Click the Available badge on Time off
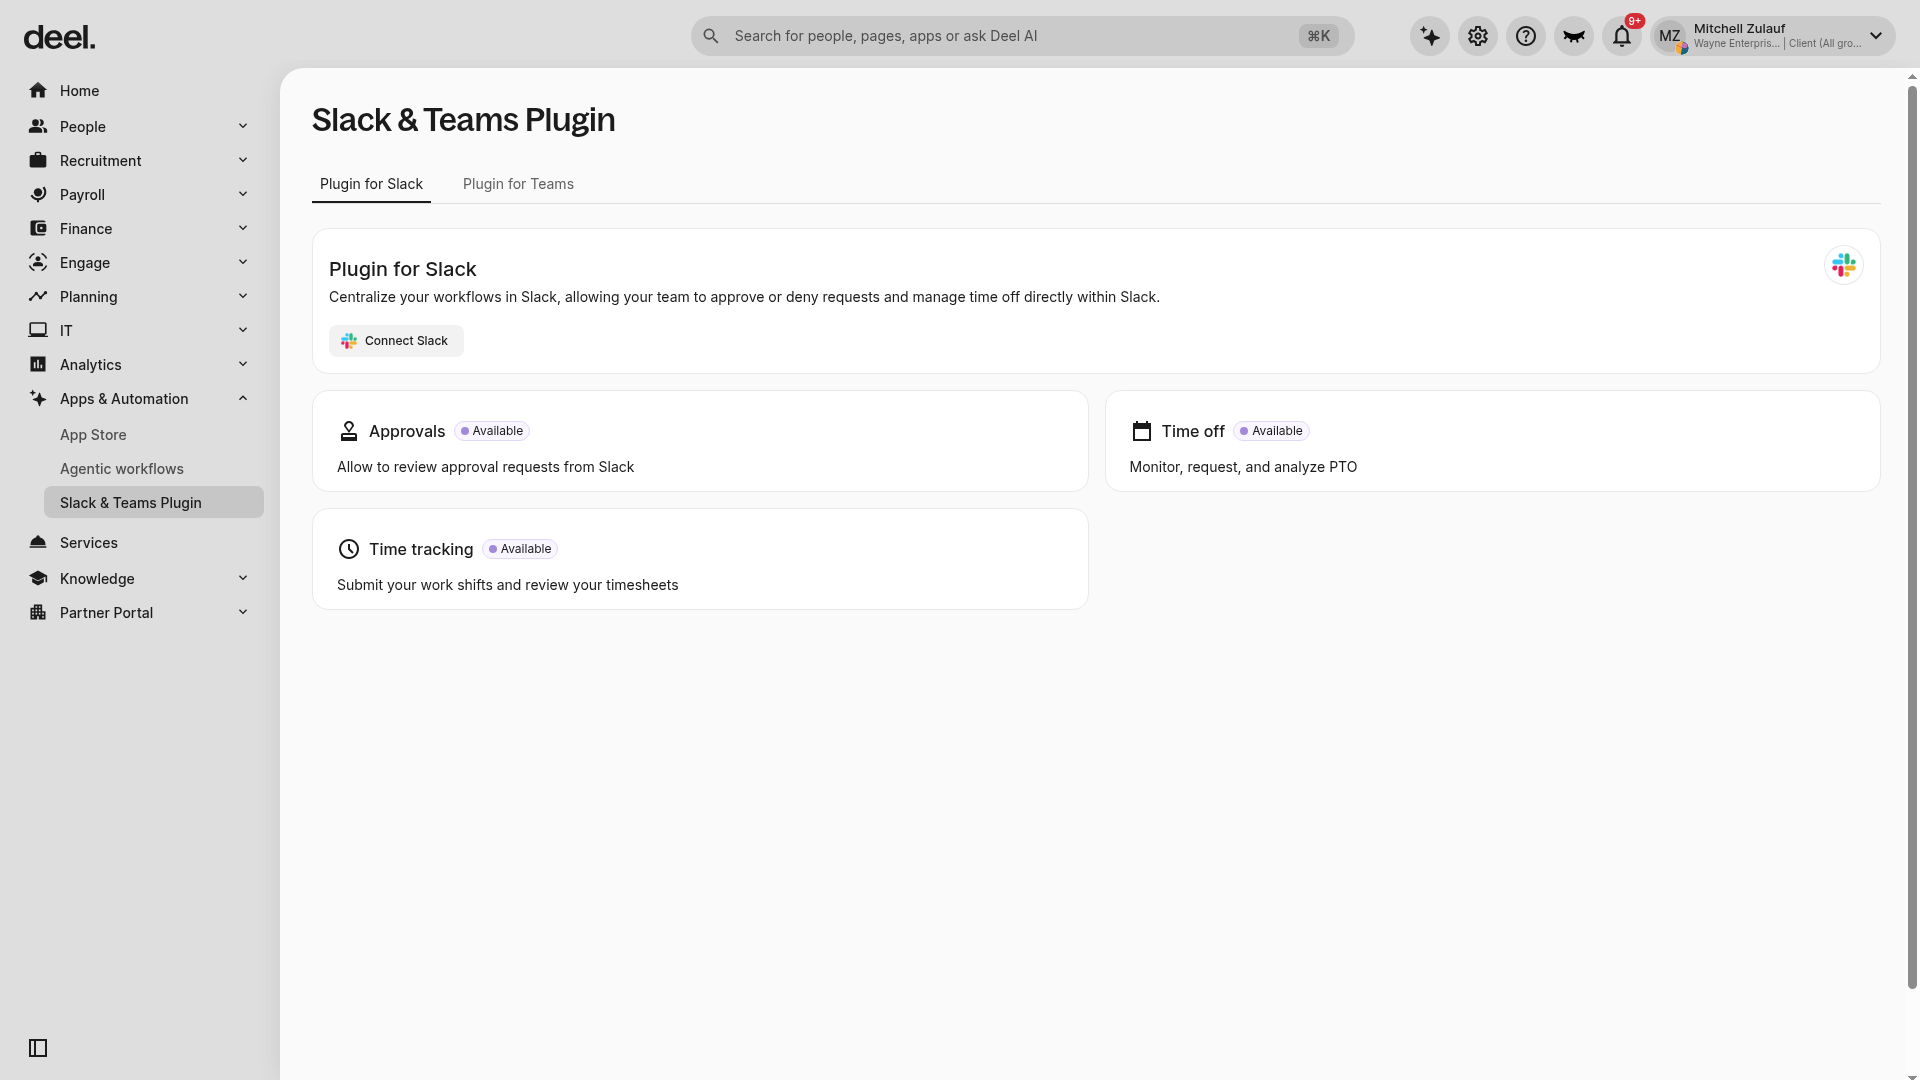 click(x=1271, y=431)
